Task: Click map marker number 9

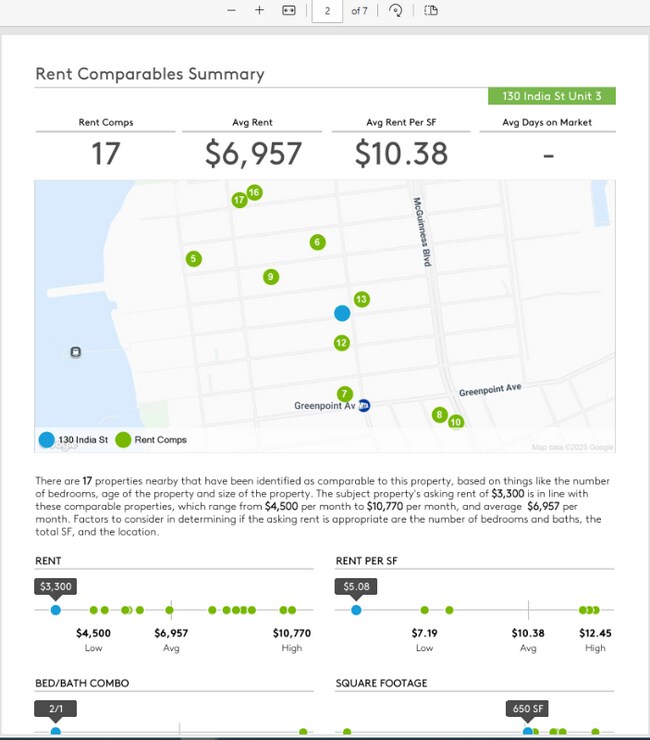Action: point(270,277)
